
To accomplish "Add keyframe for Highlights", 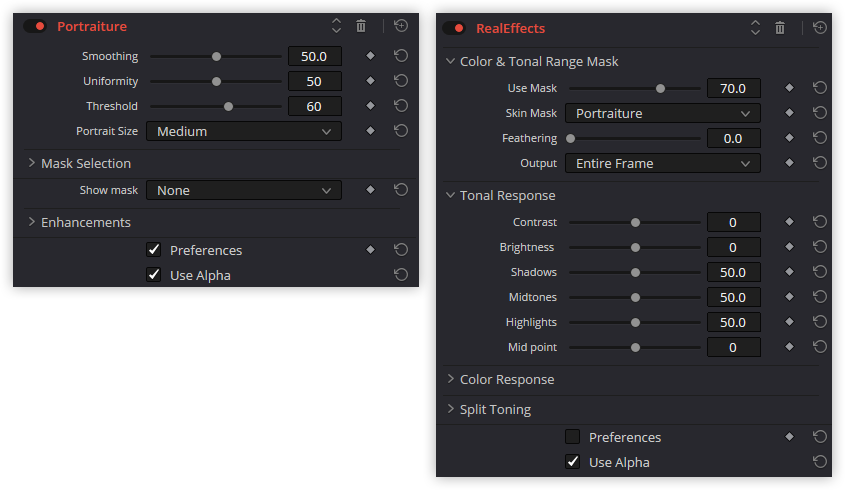I will click(x=789, y=322).
